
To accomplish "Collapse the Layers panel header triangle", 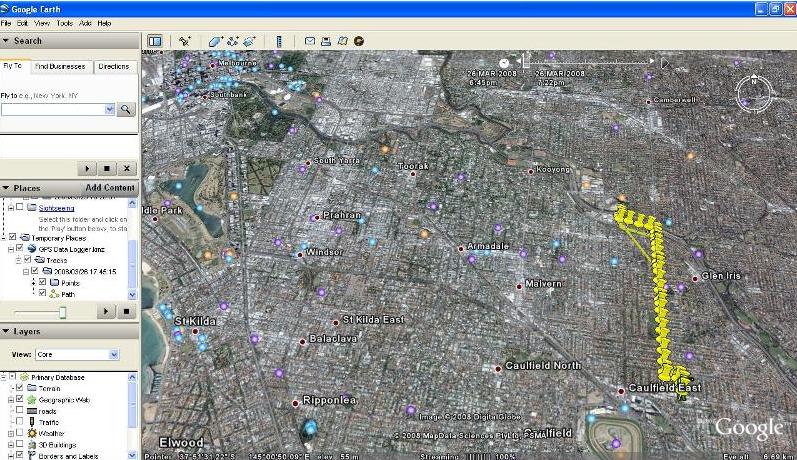I will (x=6, y=331).
